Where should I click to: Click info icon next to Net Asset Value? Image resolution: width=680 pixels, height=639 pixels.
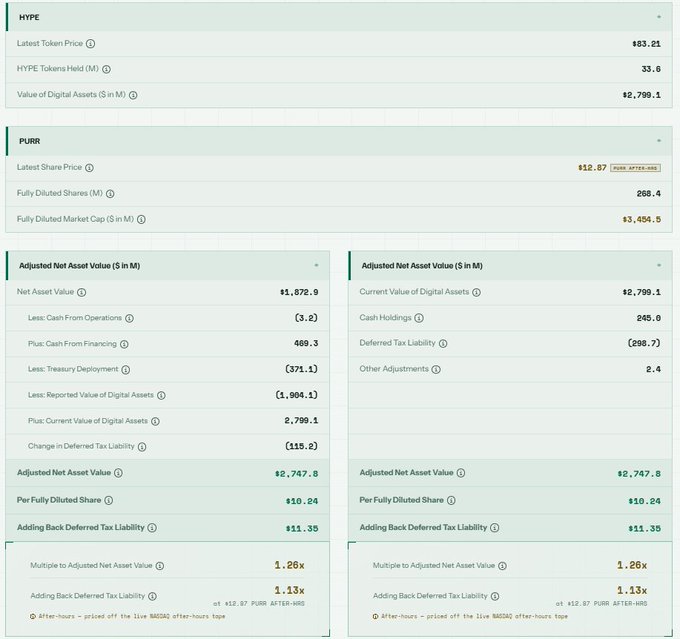pos(82,292)
